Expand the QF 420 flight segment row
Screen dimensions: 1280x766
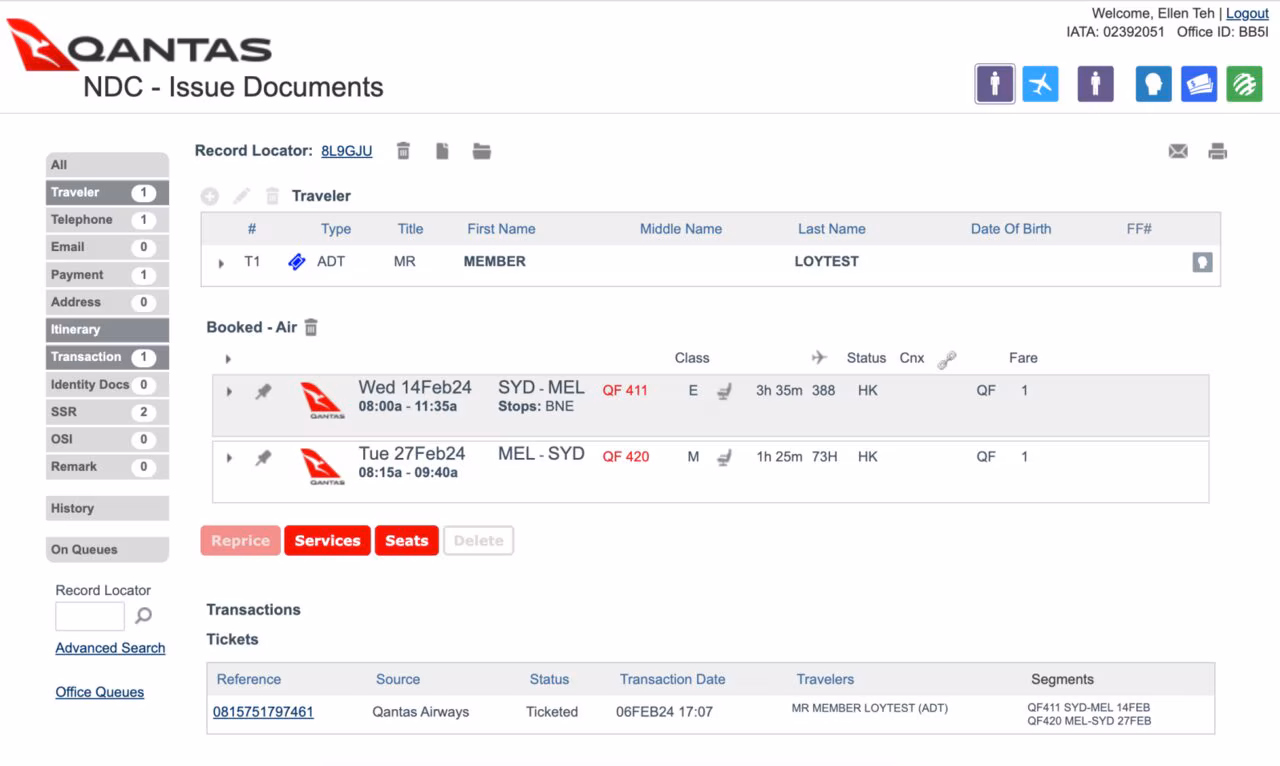[x=229, y=458]
